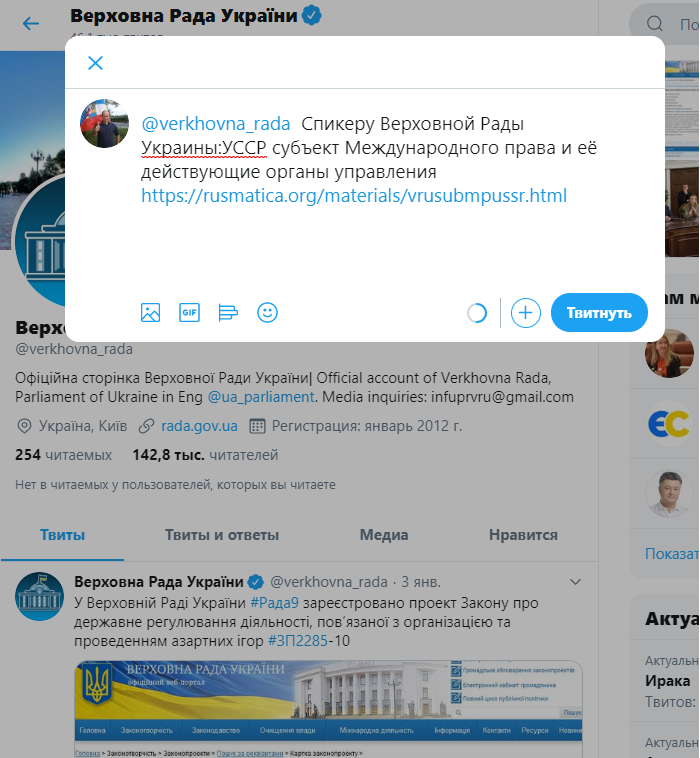
Task: Click the ЄС suggested account avatar
Action: (x=669, y=424)
